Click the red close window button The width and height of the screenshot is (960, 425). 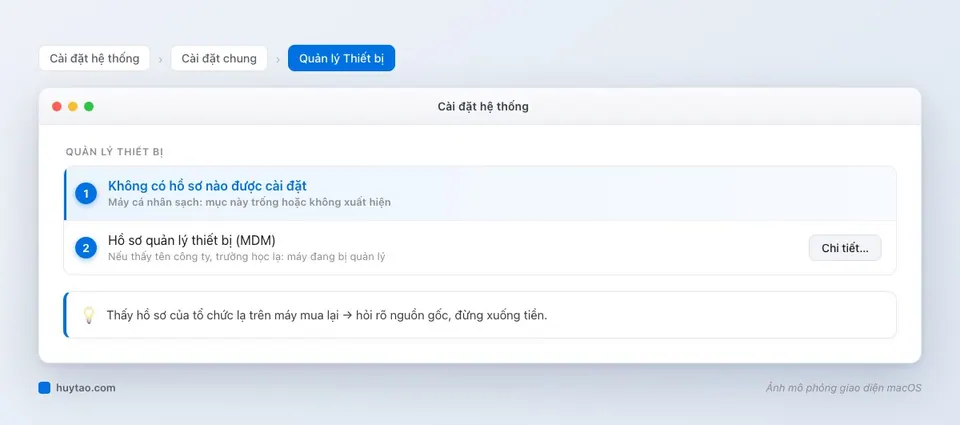click(57, 107)
